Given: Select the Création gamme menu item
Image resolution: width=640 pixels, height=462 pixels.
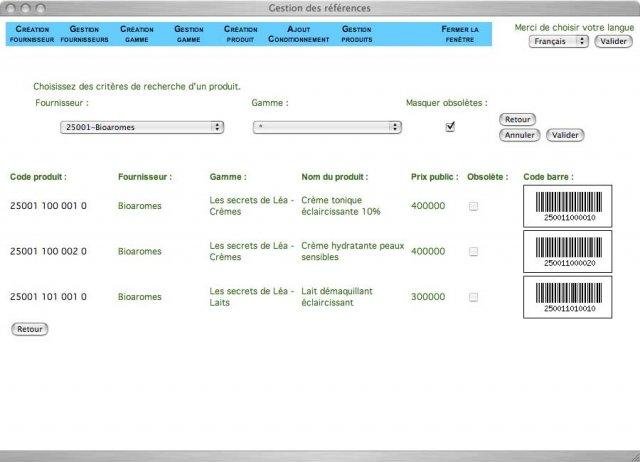Looking at the screenshot, I should click(137, 34).
